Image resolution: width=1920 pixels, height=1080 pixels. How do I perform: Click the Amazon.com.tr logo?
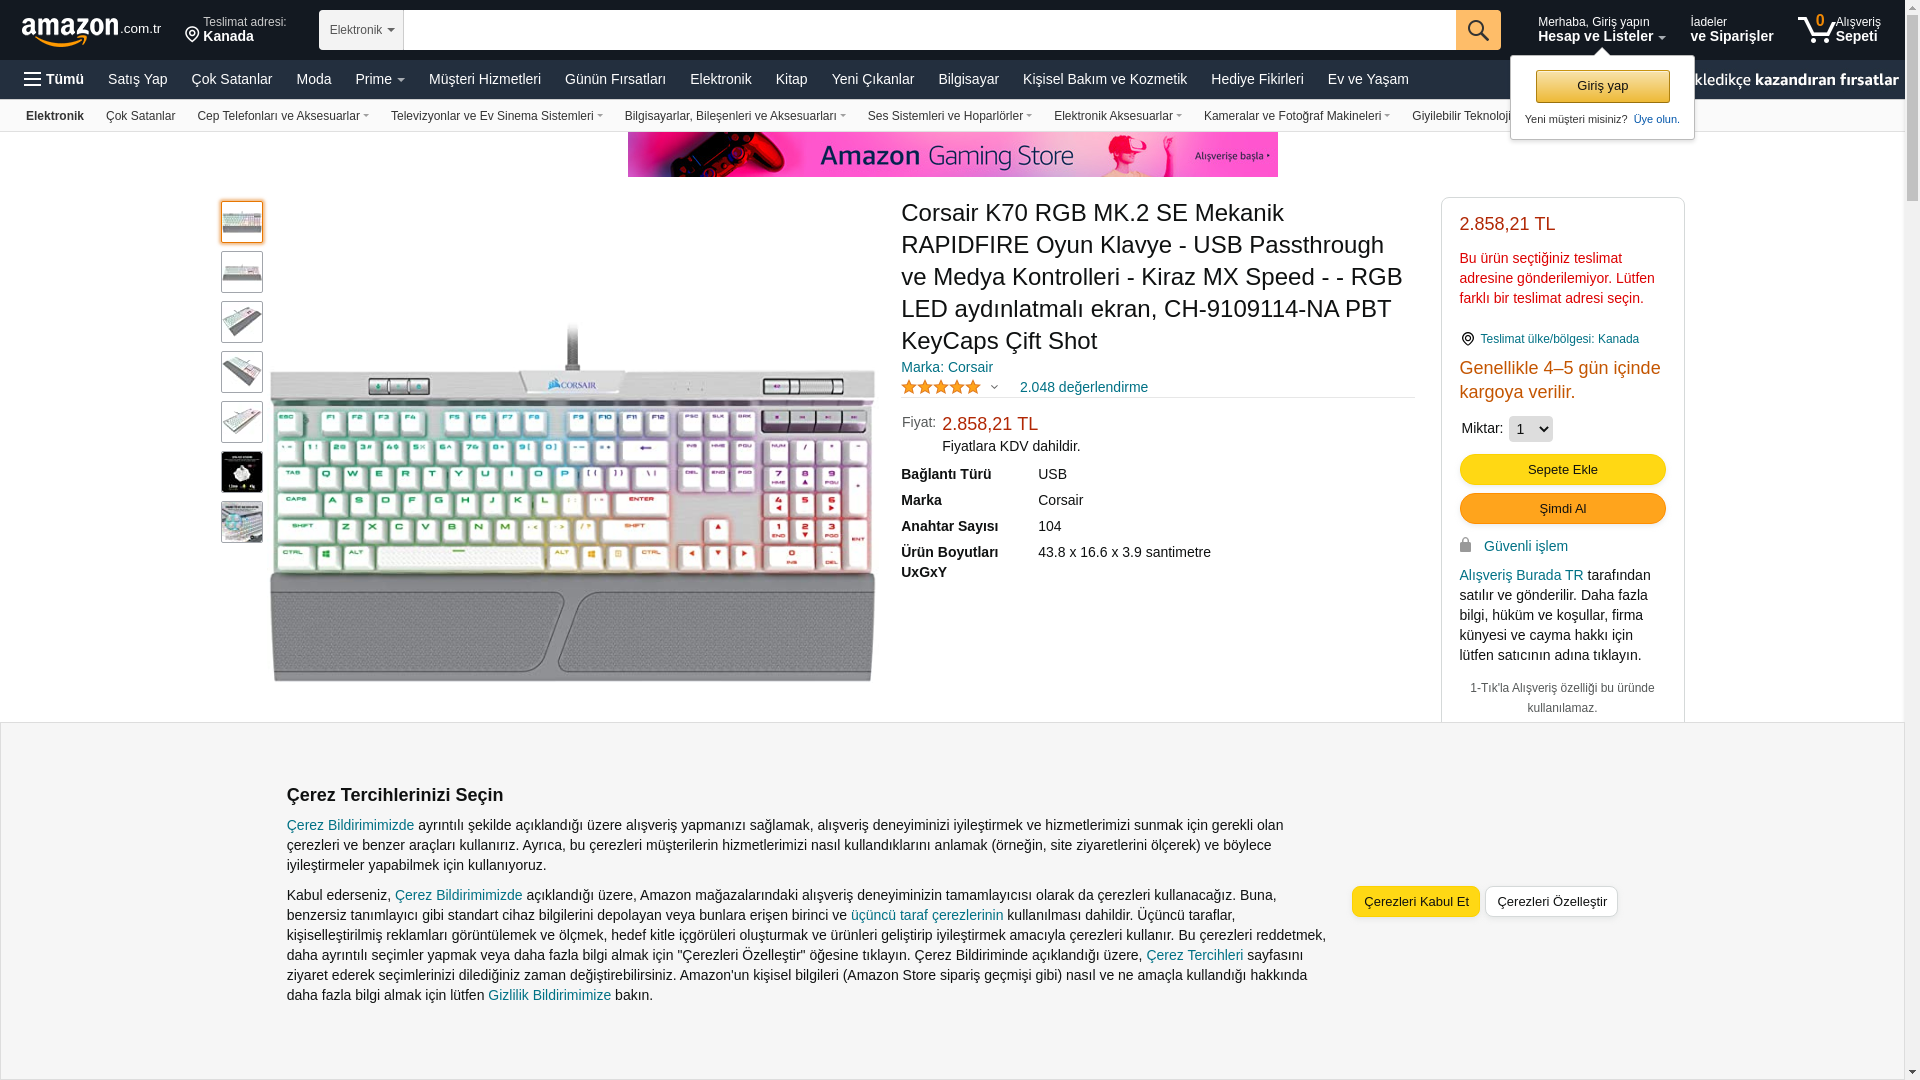[x=91, y=31]
